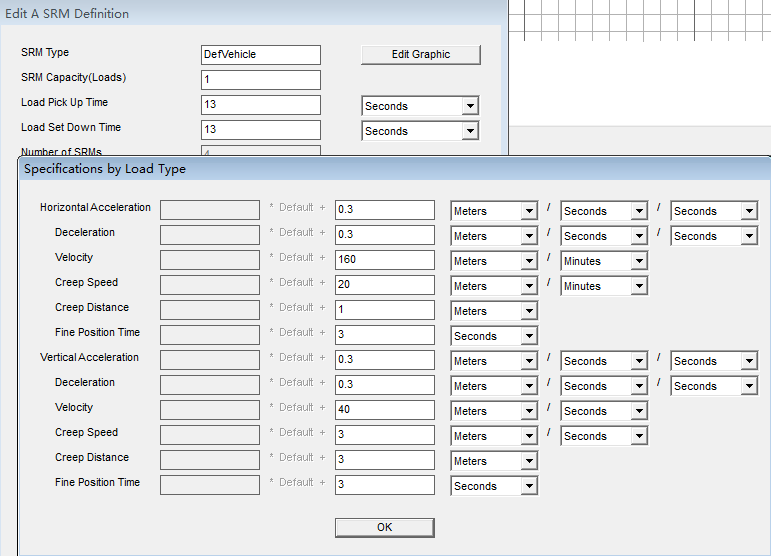Open Horizontal Creep Speed Minutes dropdown
The height and width of the screenshot is (556, 771).
604,286
